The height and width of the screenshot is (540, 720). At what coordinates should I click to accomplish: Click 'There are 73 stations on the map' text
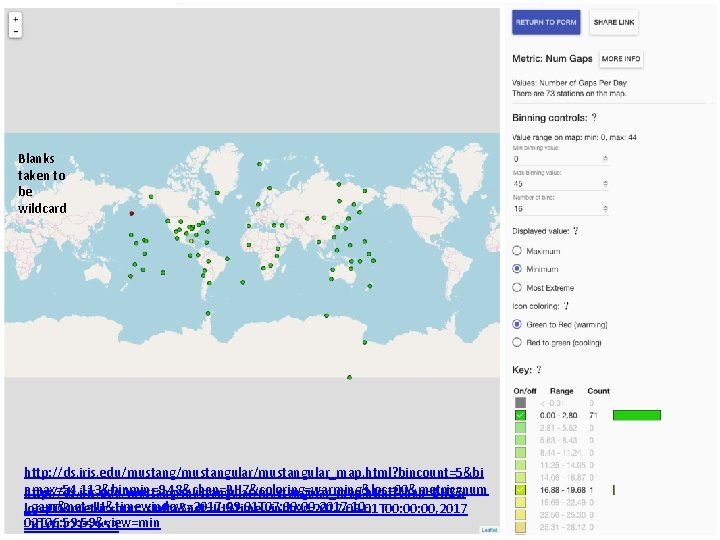569,93
